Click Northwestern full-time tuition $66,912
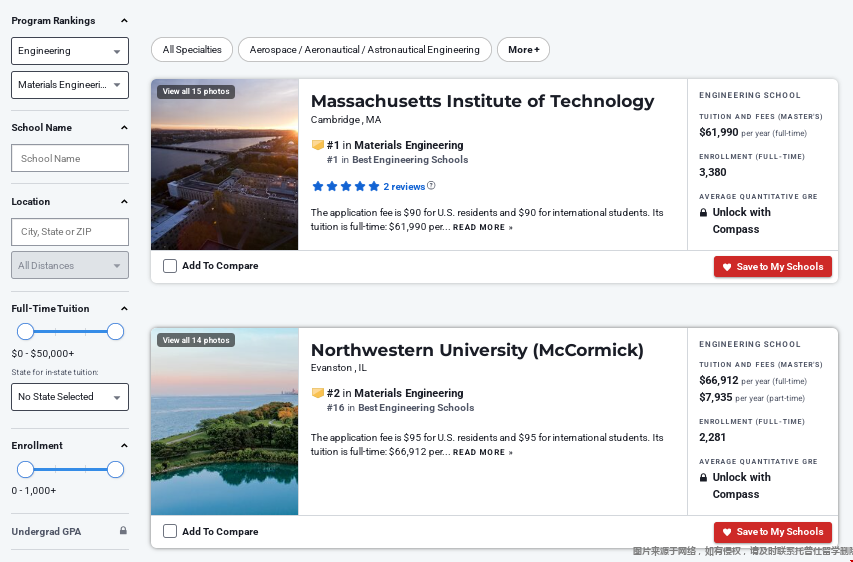This screenshot has width=853, height=562. click(719, 381)
